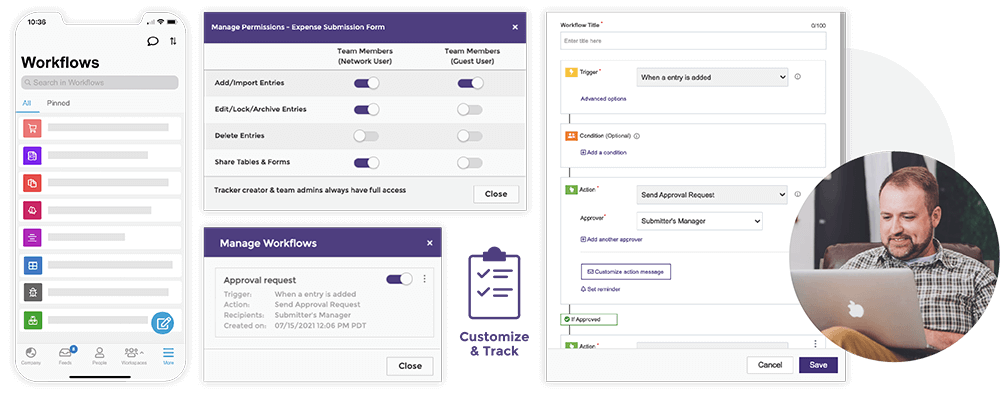Viewport: 1000px width, 394px height.
Task: Enable Delete Entries for Network User
Action: tap(366, 136)
